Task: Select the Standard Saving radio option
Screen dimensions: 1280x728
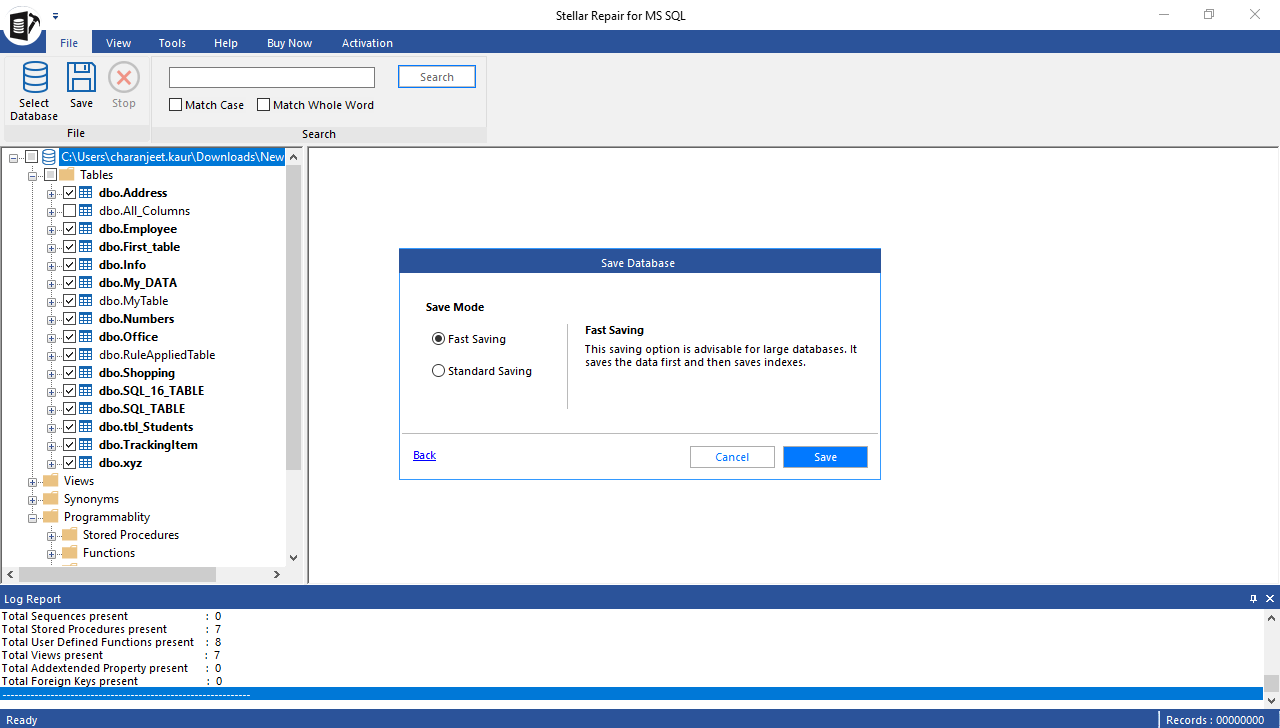Action: point(438,371)
